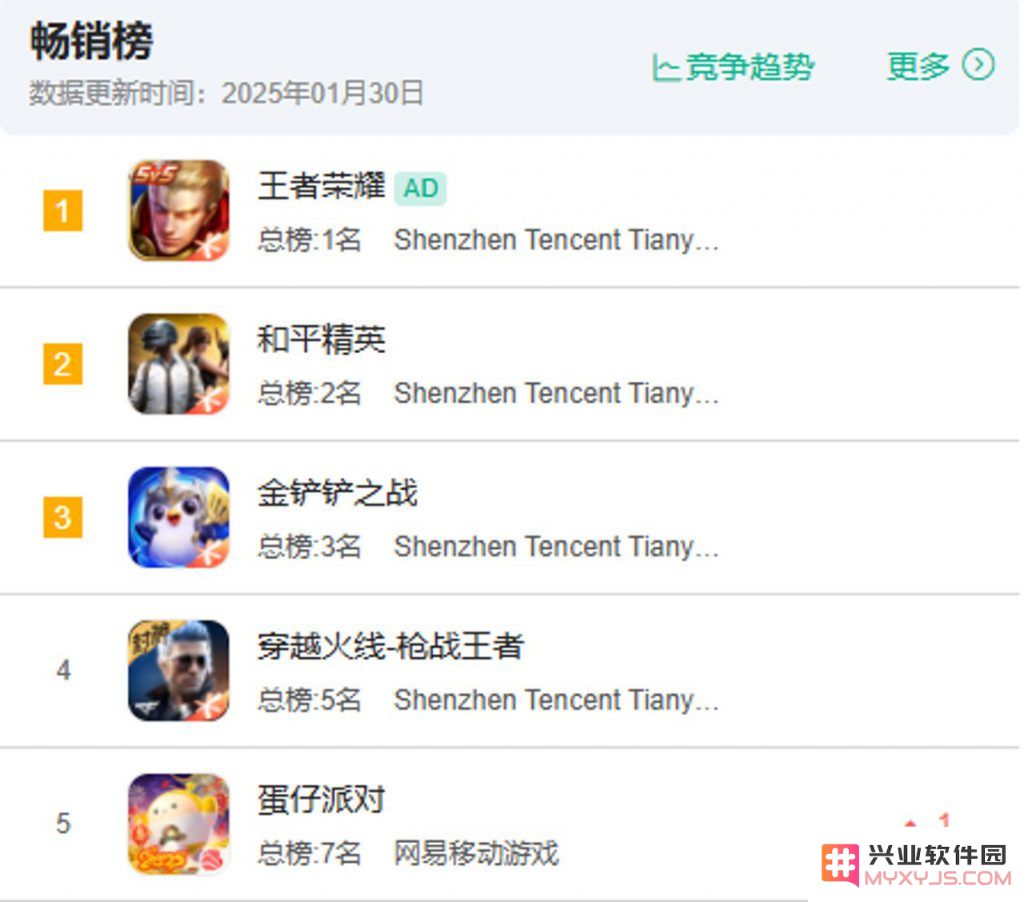1024x902 pixels.
Task: Select the 蛋仔派对 title text
Action: (x=321, y=800)
